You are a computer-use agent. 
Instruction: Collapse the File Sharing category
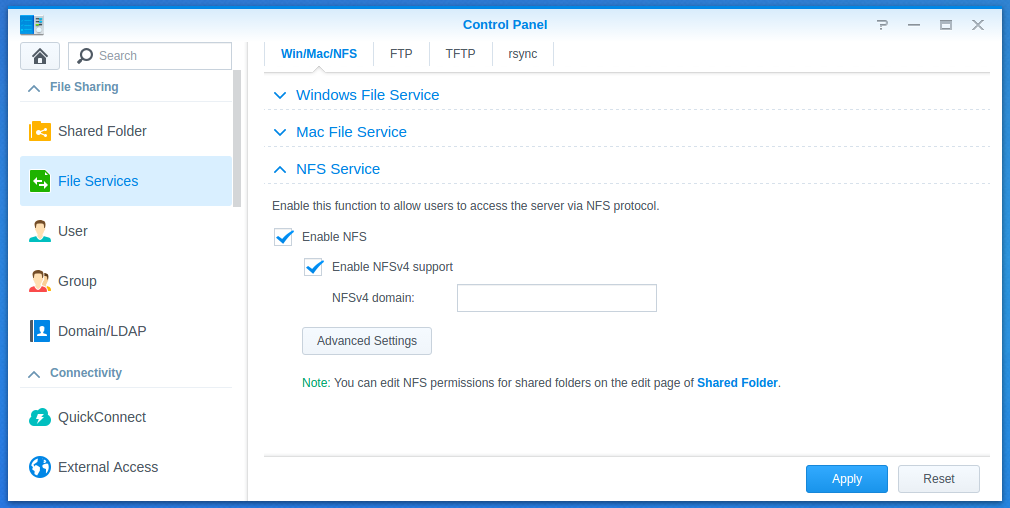(34, 88)
